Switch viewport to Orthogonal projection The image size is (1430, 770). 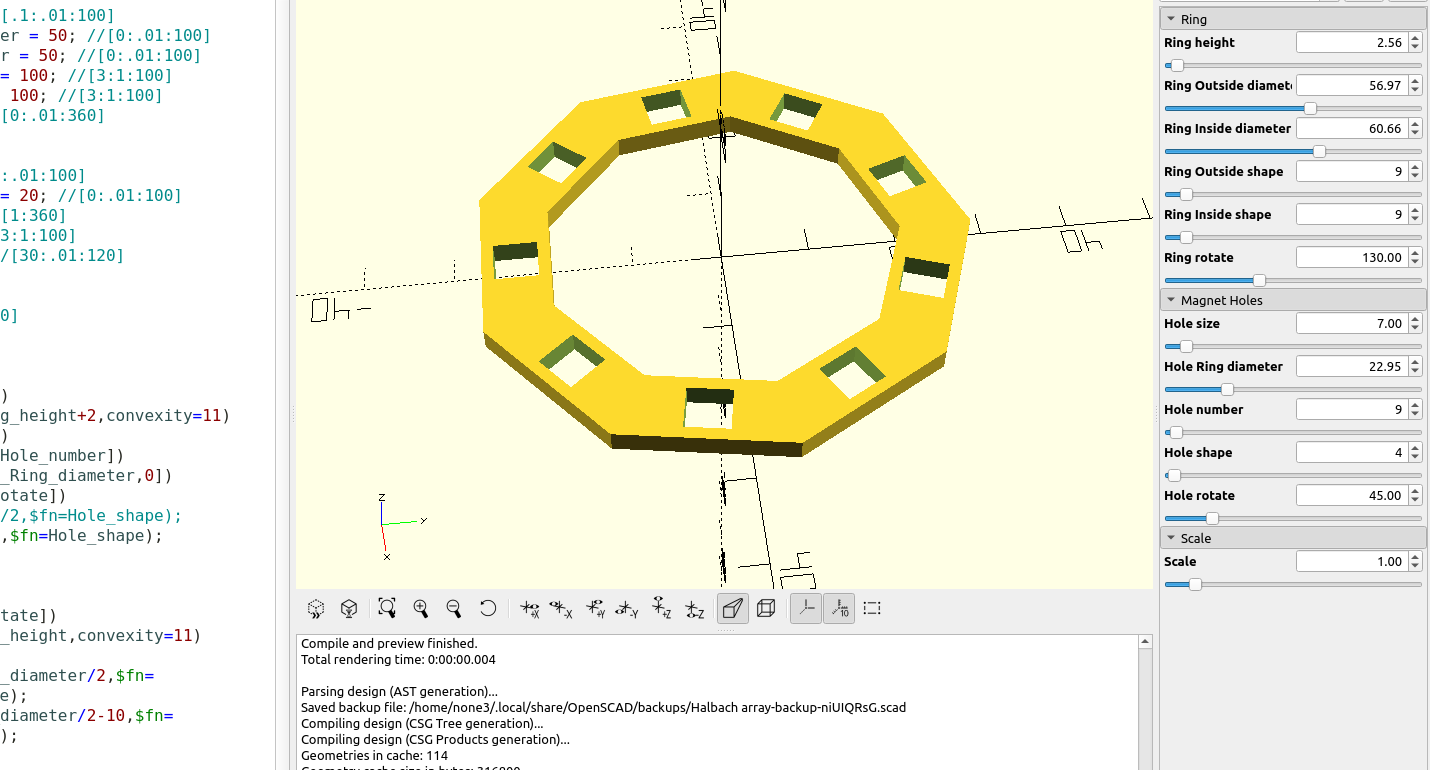tap(766, 608)
